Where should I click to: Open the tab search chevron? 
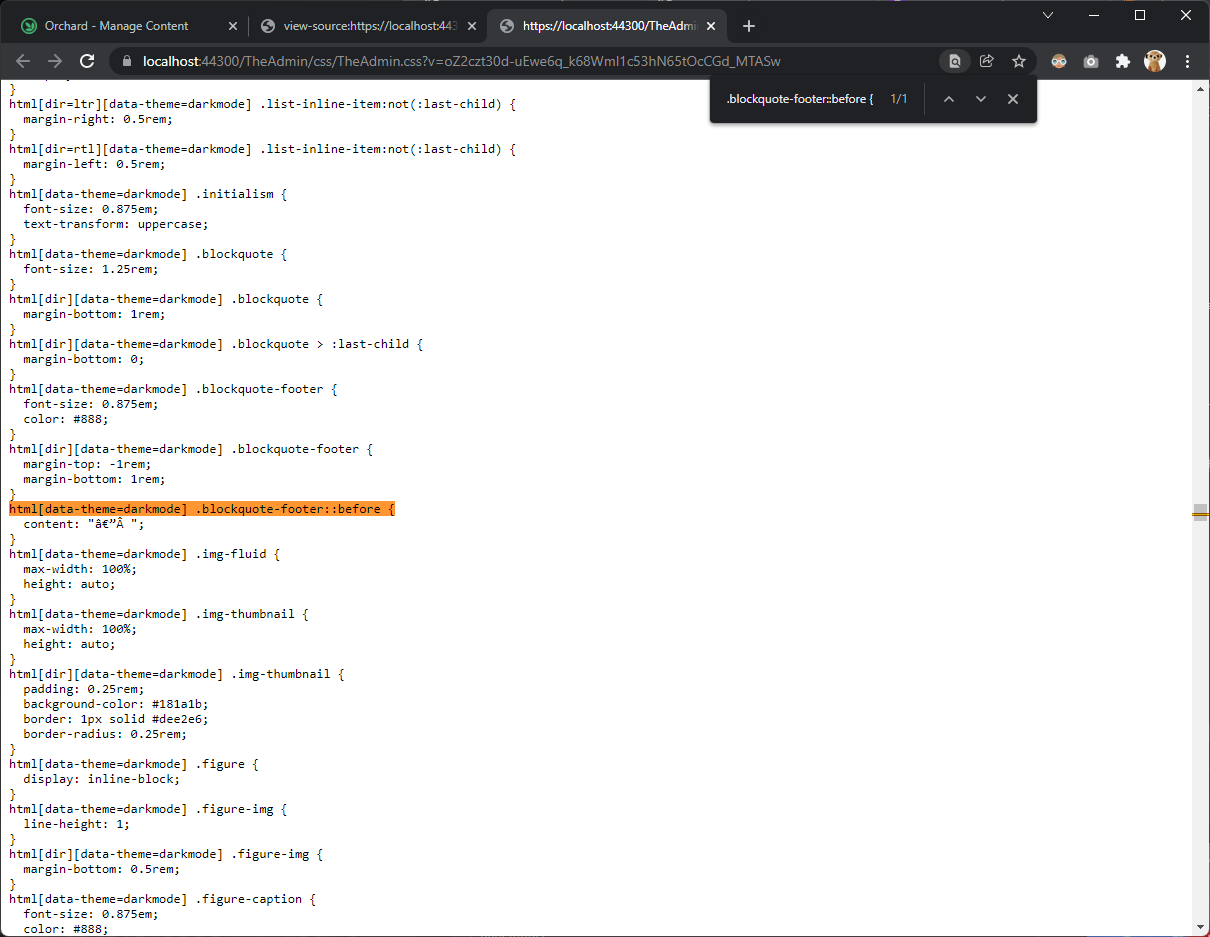1047,15
